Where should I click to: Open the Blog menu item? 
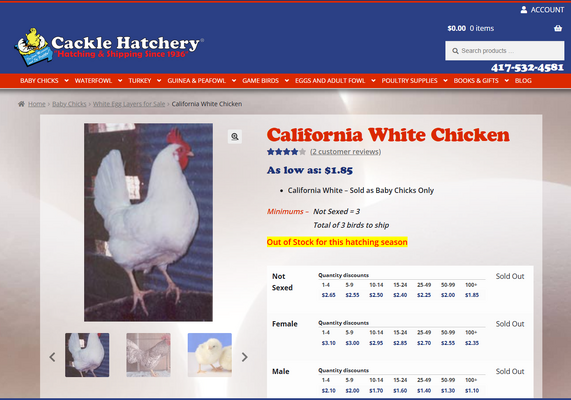click(x=523, y=81)
